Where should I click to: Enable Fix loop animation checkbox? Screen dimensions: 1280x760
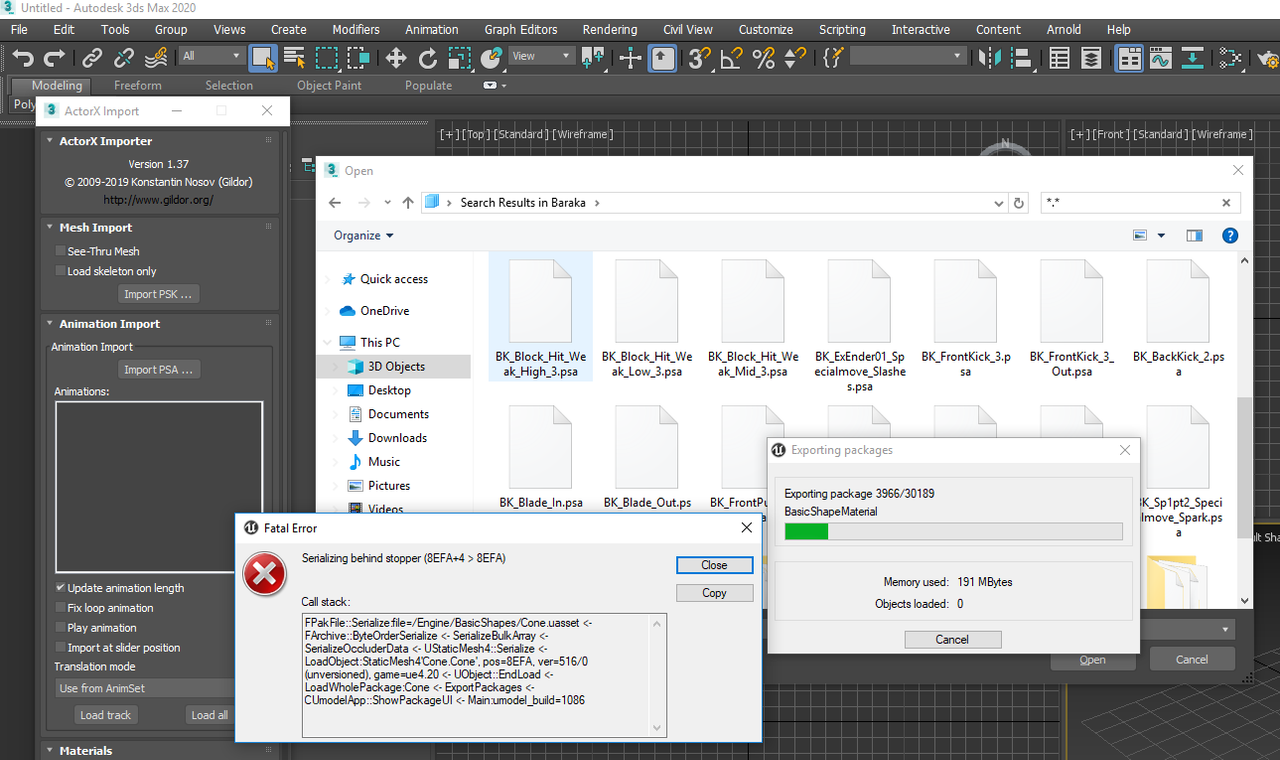point(60,608)
